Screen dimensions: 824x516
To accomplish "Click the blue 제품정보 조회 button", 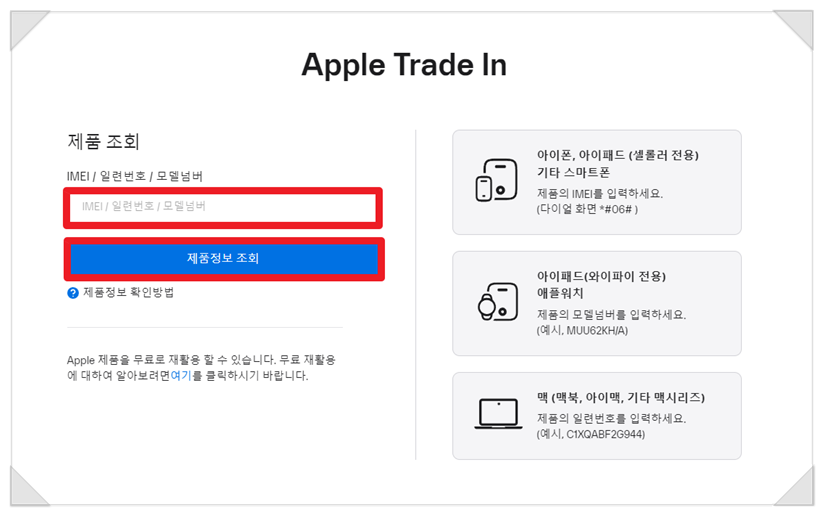I will coord(224,259).
